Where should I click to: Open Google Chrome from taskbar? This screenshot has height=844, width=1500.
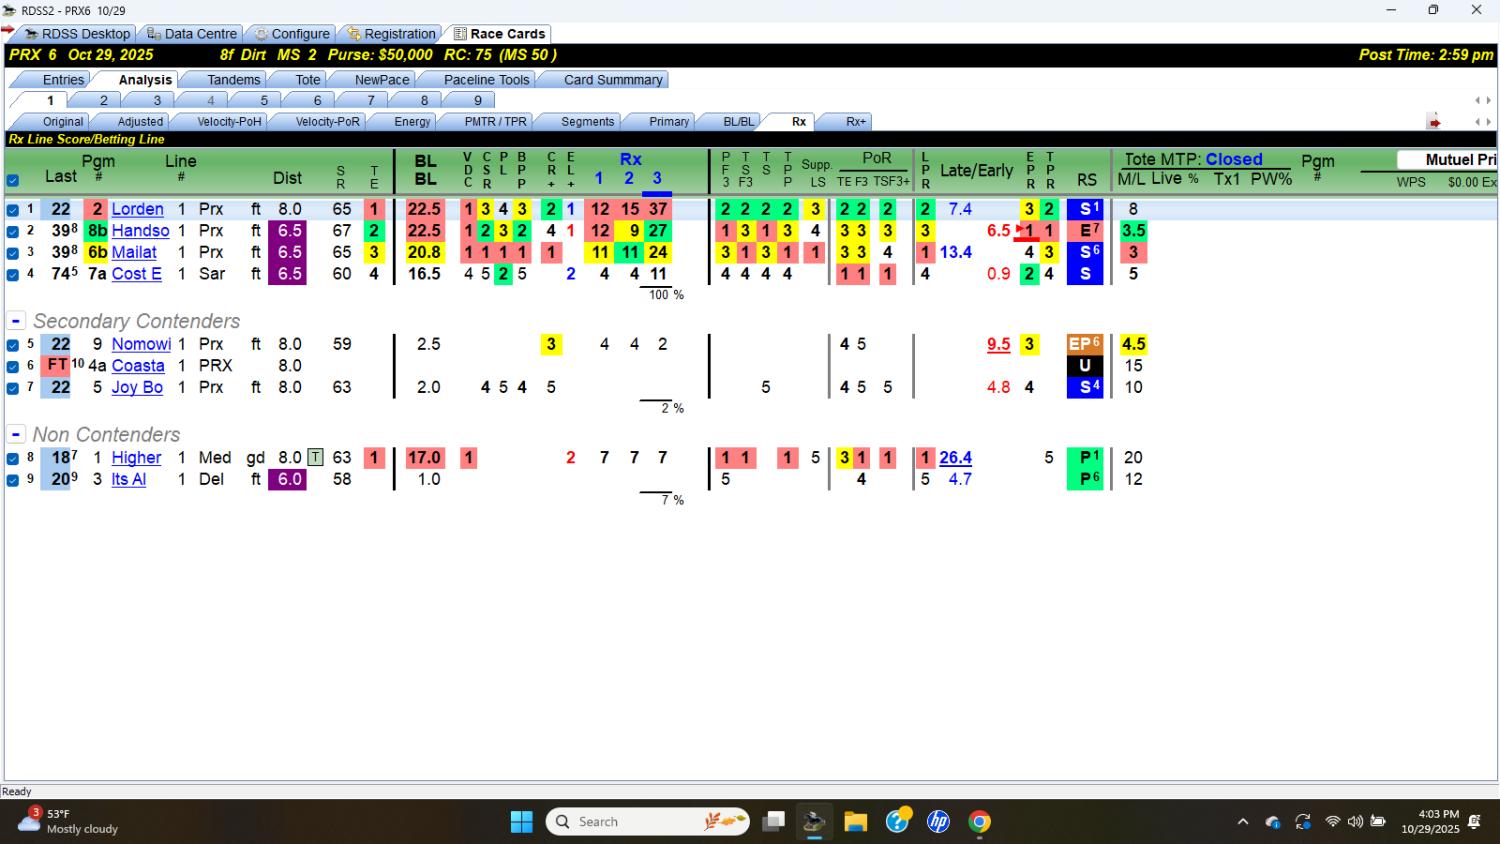click(x=979, y=822)
